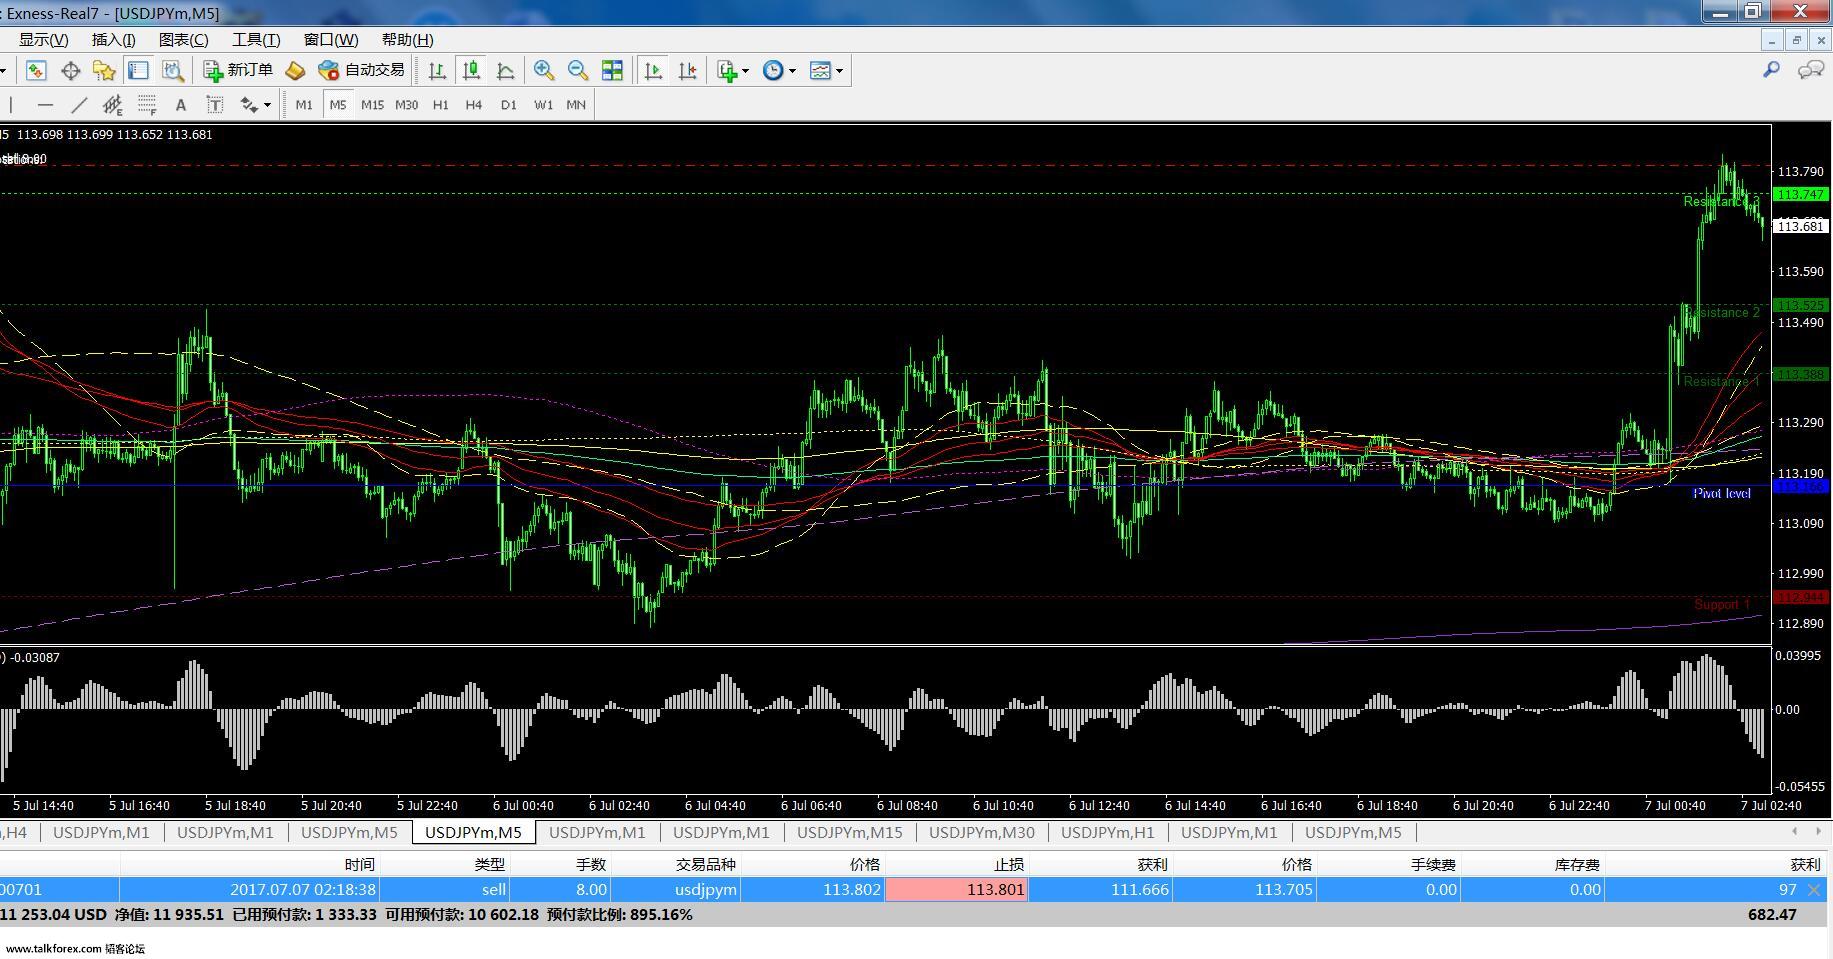Click the search magnifier icon
Viewport: 1833px width, 959px height.
coord(1771,69)
